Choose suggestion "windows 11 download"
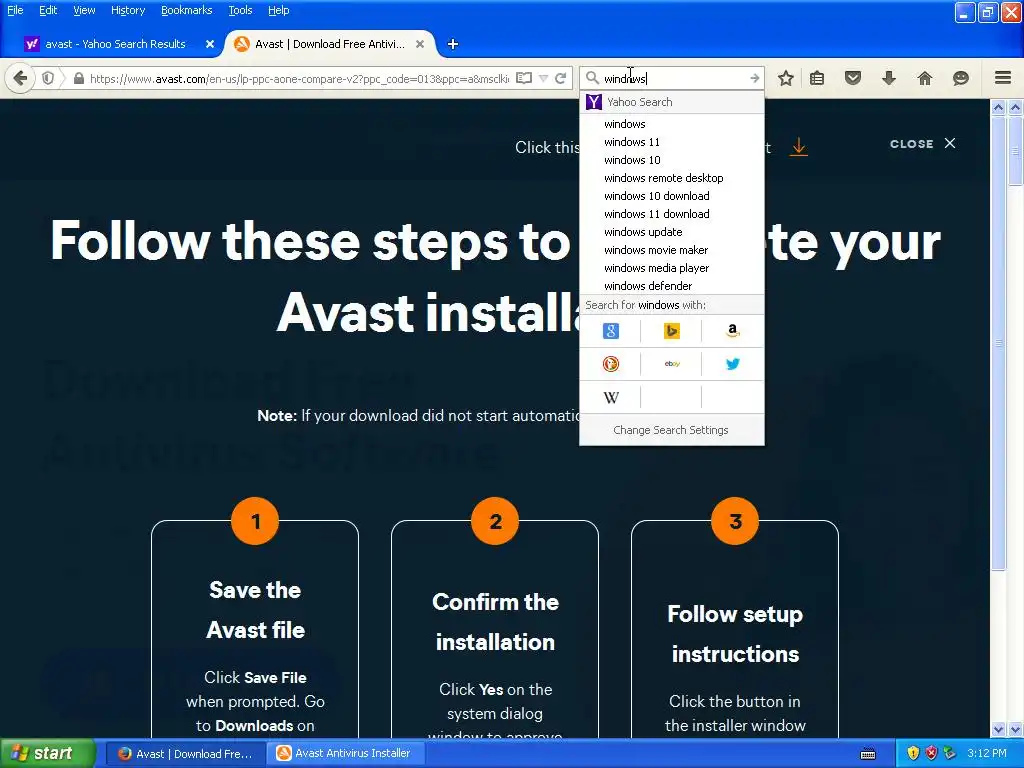1024x768 pixels. click(x=671, y=214)
